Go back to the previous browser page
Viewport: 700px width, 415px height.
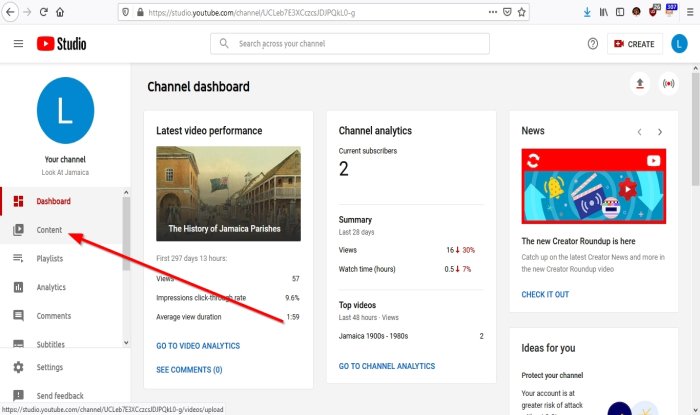(10, 12)
